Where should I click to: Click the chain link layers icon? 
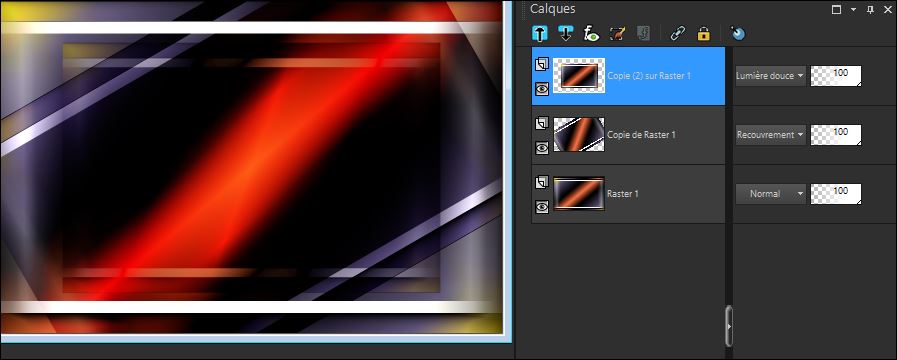pos(677,34)
